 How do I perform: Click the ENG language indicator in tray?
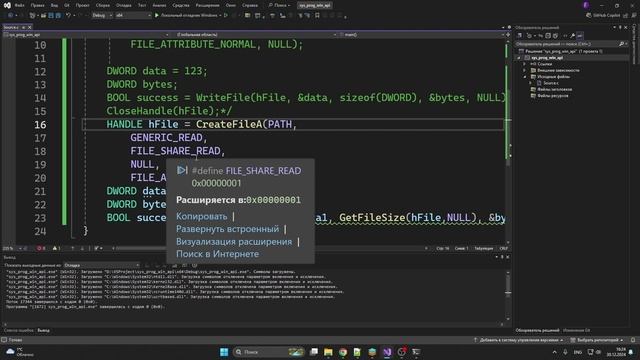tap(578, 352)
